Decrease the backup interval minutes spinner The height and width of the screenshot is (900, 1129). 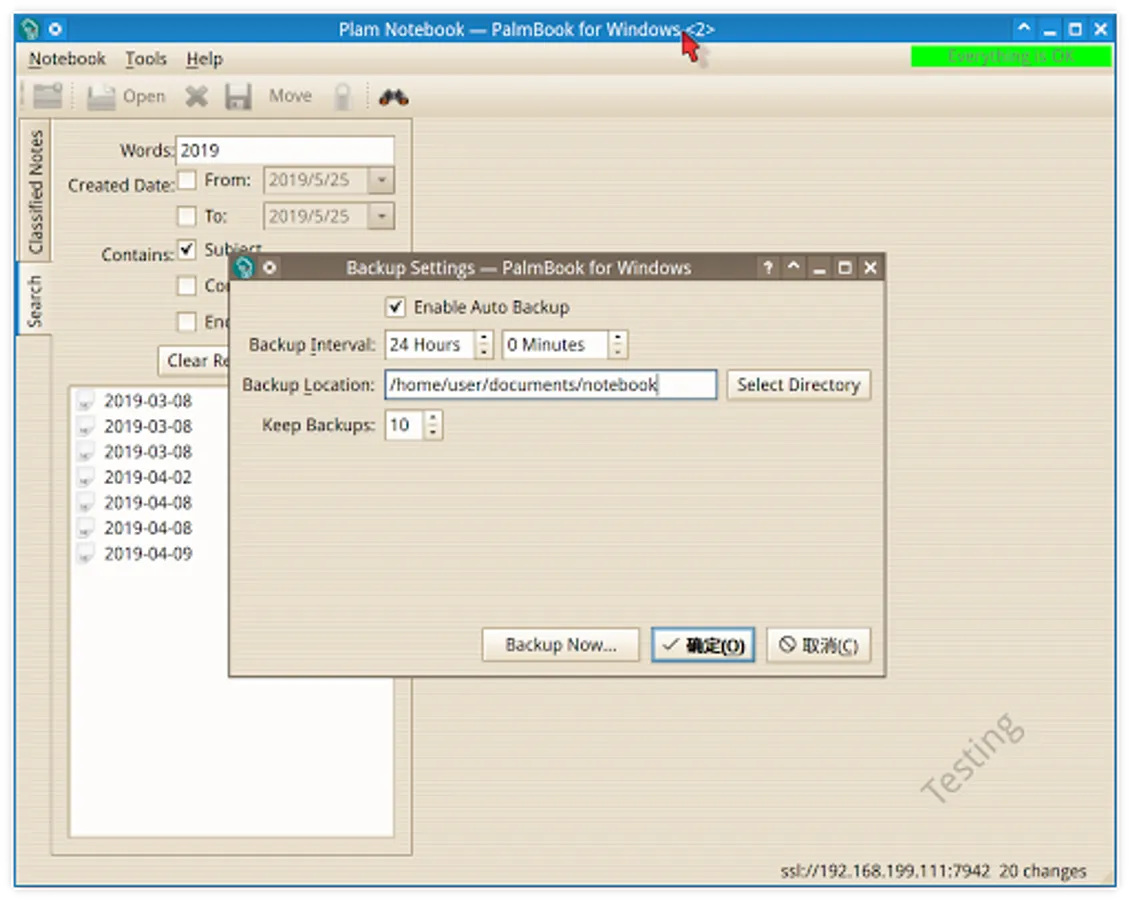click(x=617, y=351)
